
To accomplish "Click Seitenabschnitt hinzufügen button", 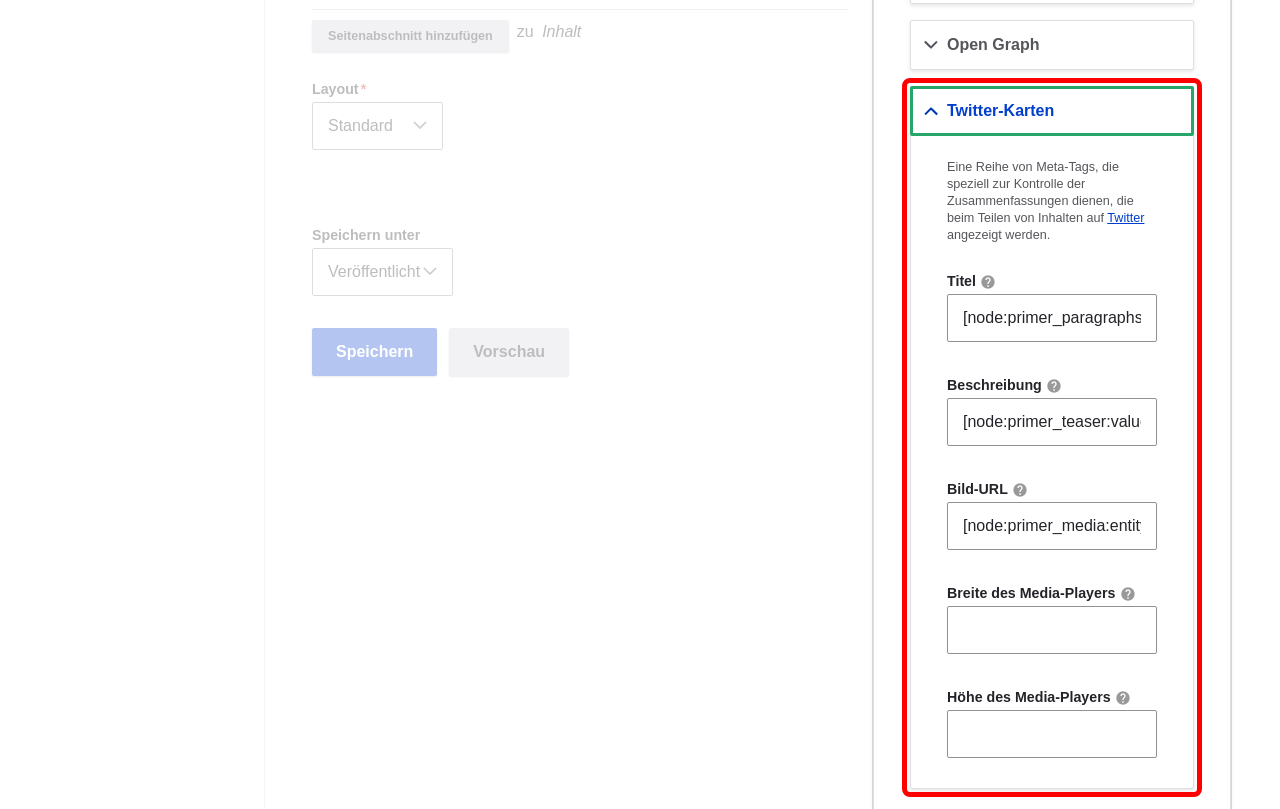I will pos(410,36).
